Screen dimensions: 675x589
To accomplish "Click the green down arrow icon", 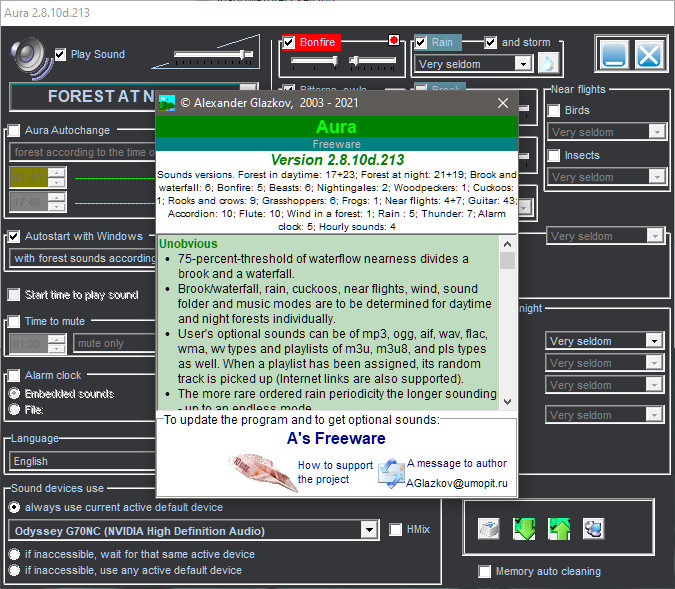I will tap(525, 529).
